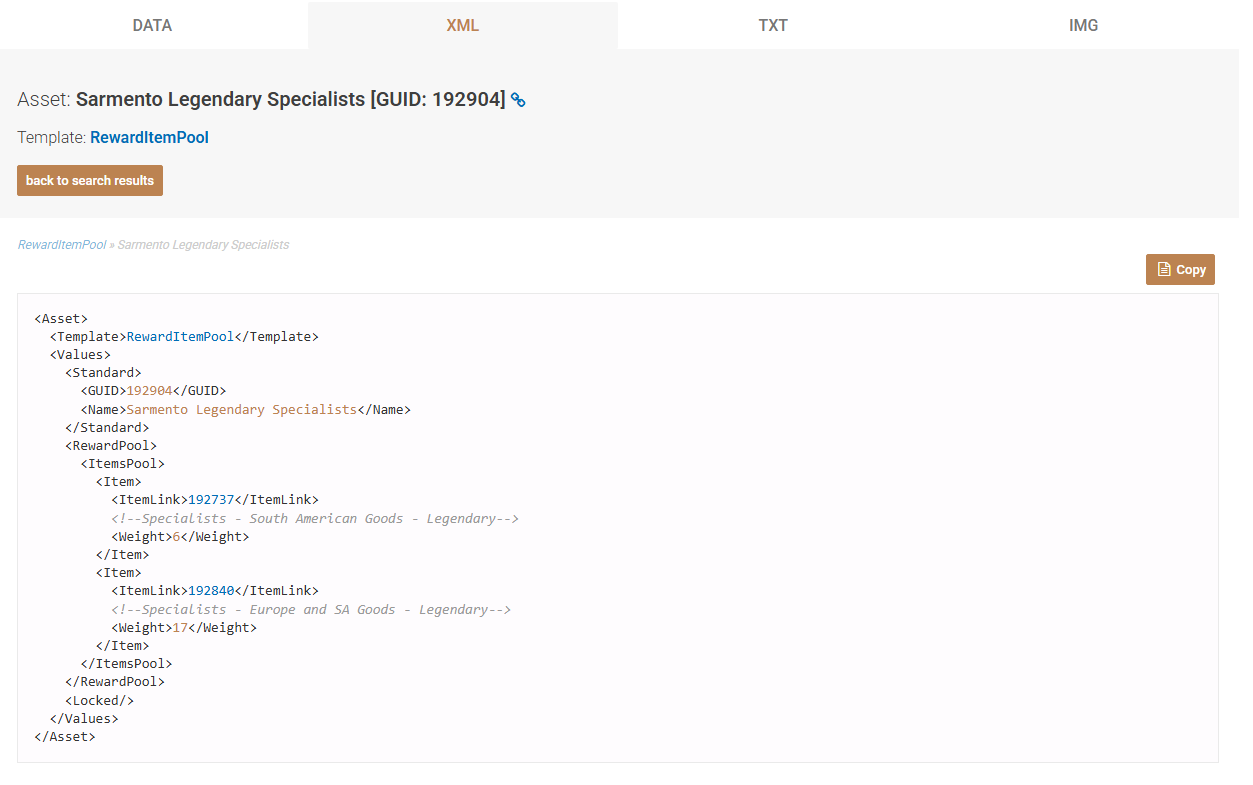
Task: Click the Name value in the XML code
Action: pos(241,410)
